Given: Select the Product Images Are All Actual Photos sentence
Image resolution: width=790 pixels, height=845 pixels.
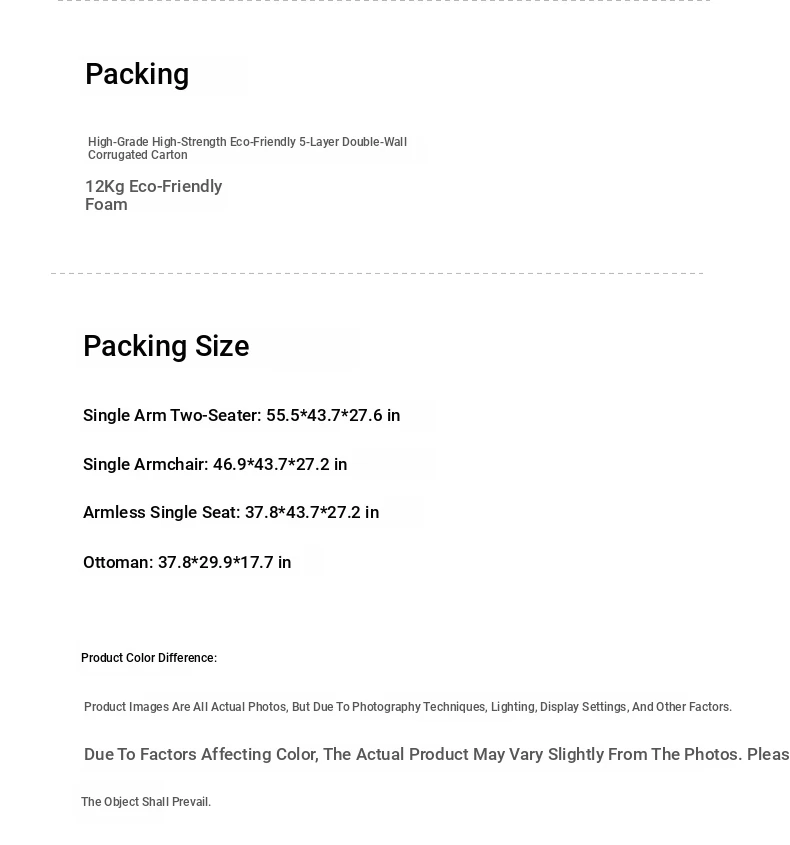Looking at the screenshot, I should click(x=408, y=707).
